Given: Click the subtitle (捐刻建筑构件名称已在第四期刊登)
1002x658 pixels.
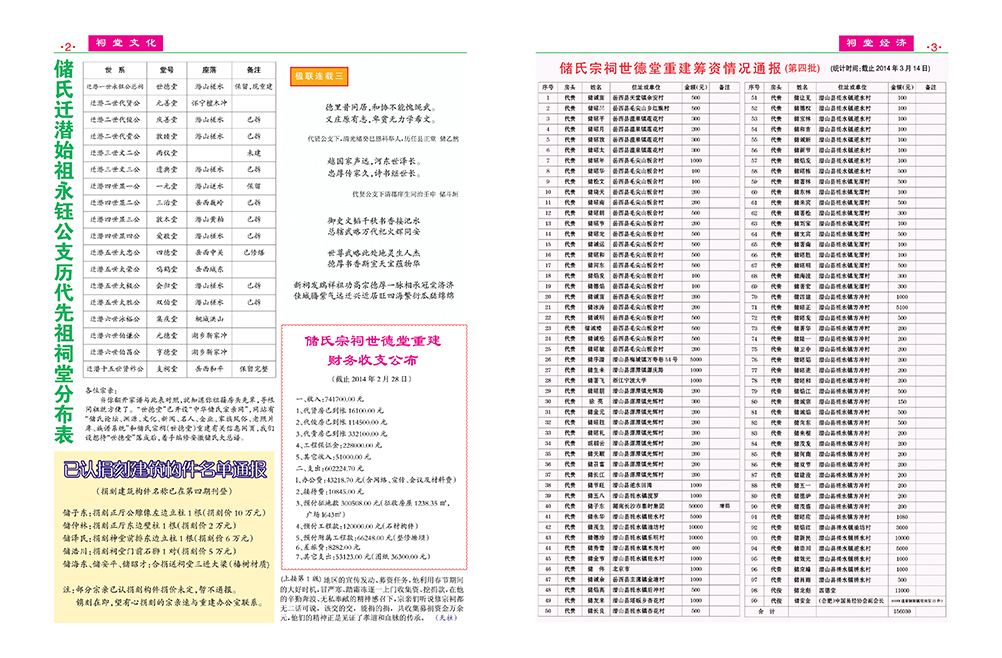Looking at the screenshot, I should pos(164,491).
